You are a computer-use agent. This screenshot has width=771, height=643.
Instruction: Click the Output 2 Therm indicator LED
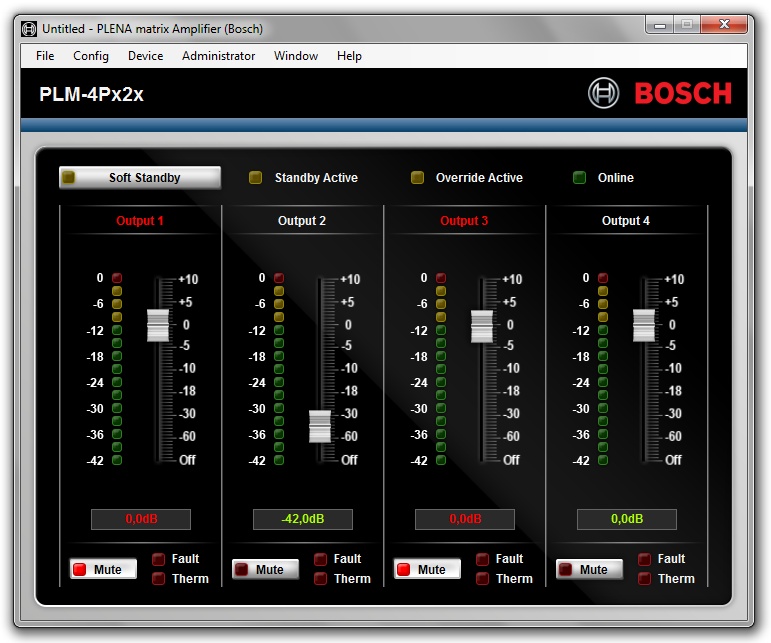320,579
